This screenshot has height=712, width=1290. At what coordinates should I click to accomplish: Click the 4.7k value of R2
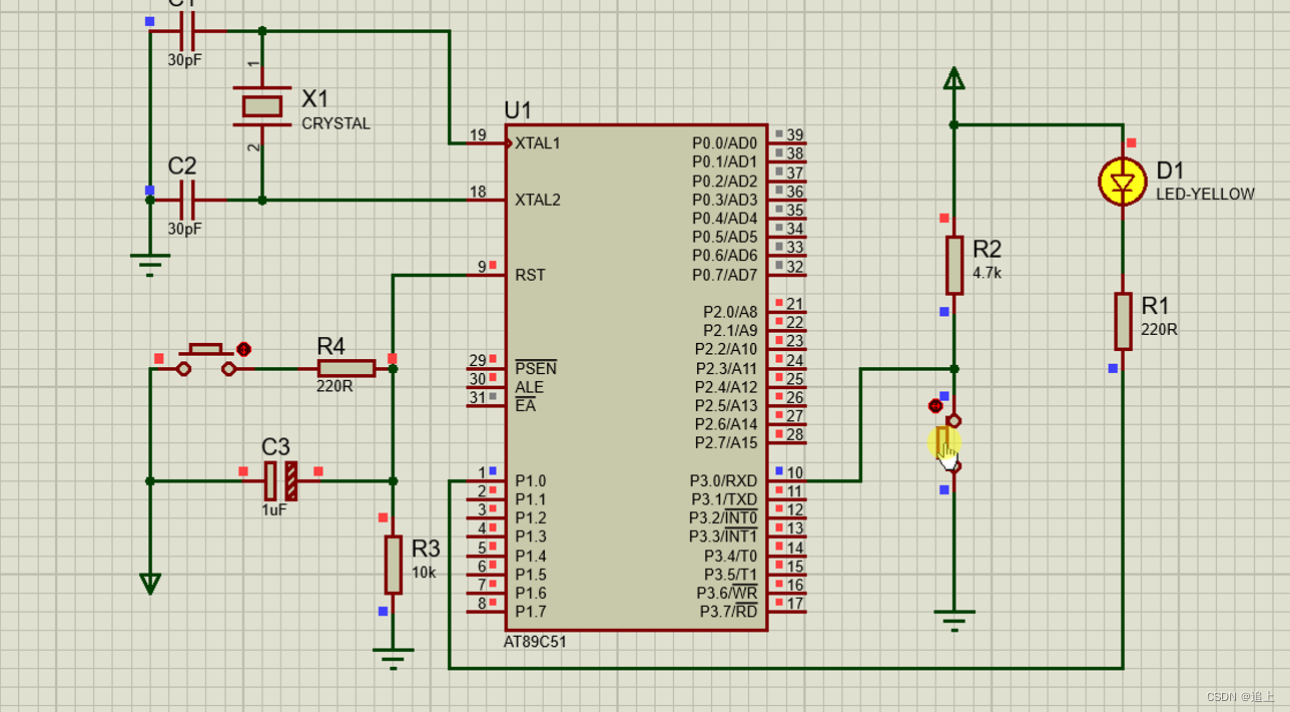987,272
